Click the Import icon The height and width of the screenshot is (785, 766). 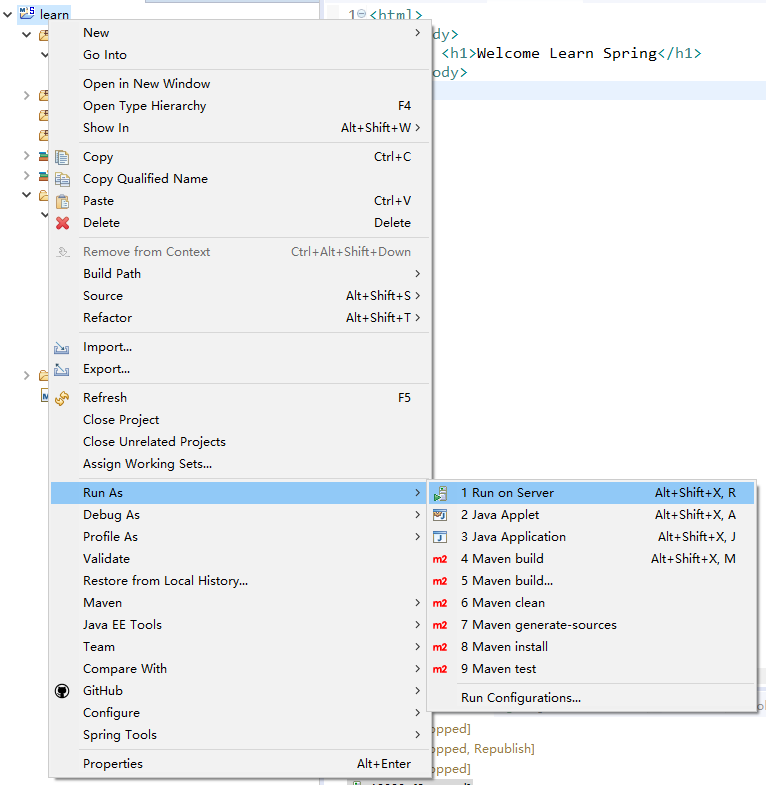63,347
